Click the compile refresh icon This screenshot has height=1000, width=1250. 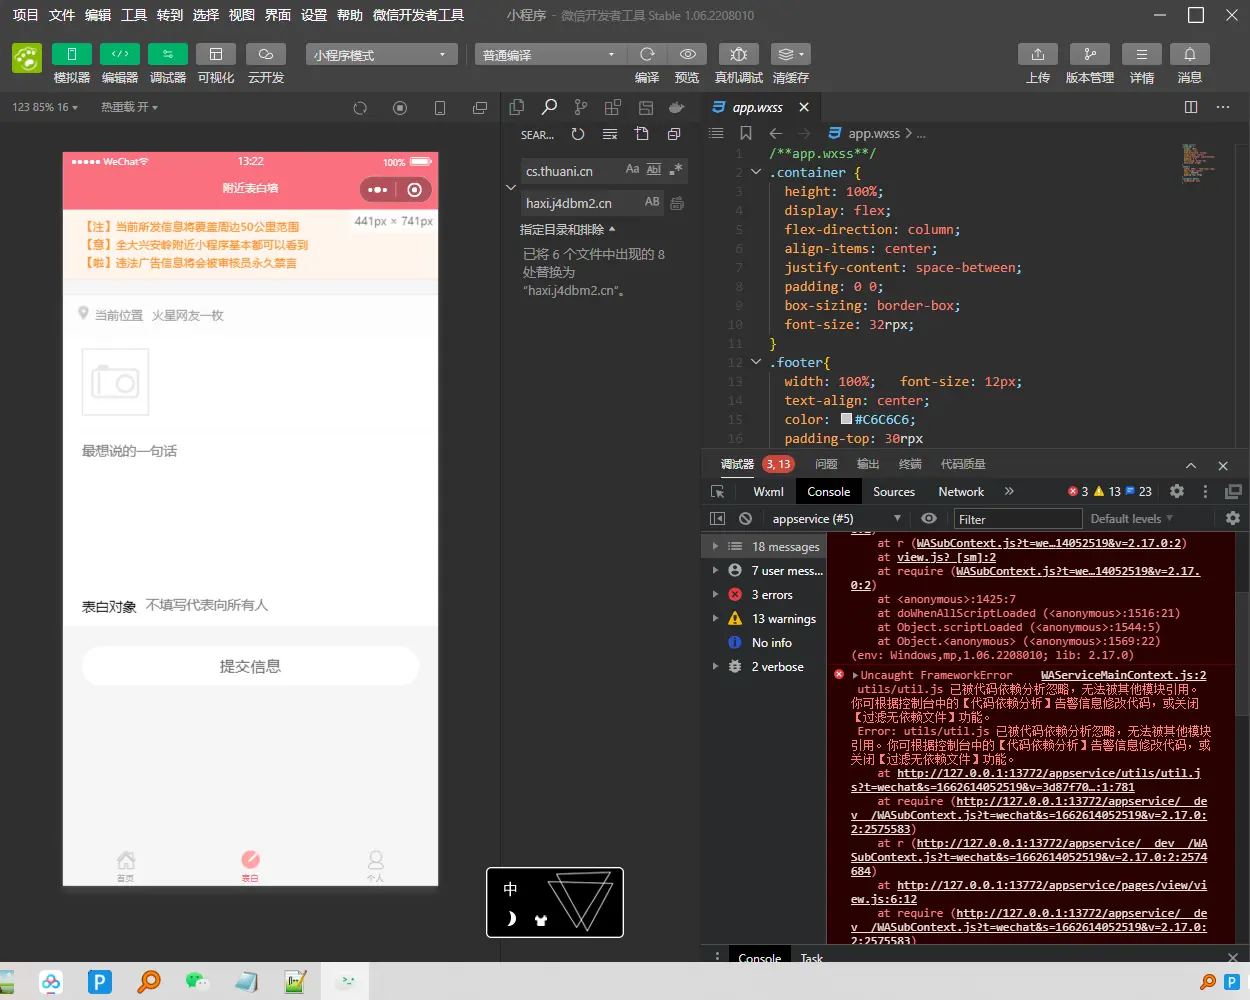tap(647, 54)
